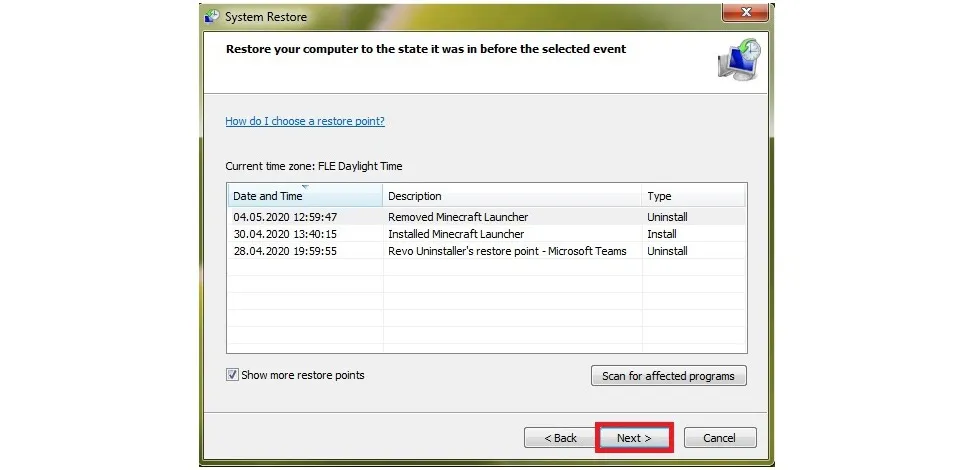
Task: Click Revo Uninstaller's restore point - Microsoft Teams
Action: [507, 251]
